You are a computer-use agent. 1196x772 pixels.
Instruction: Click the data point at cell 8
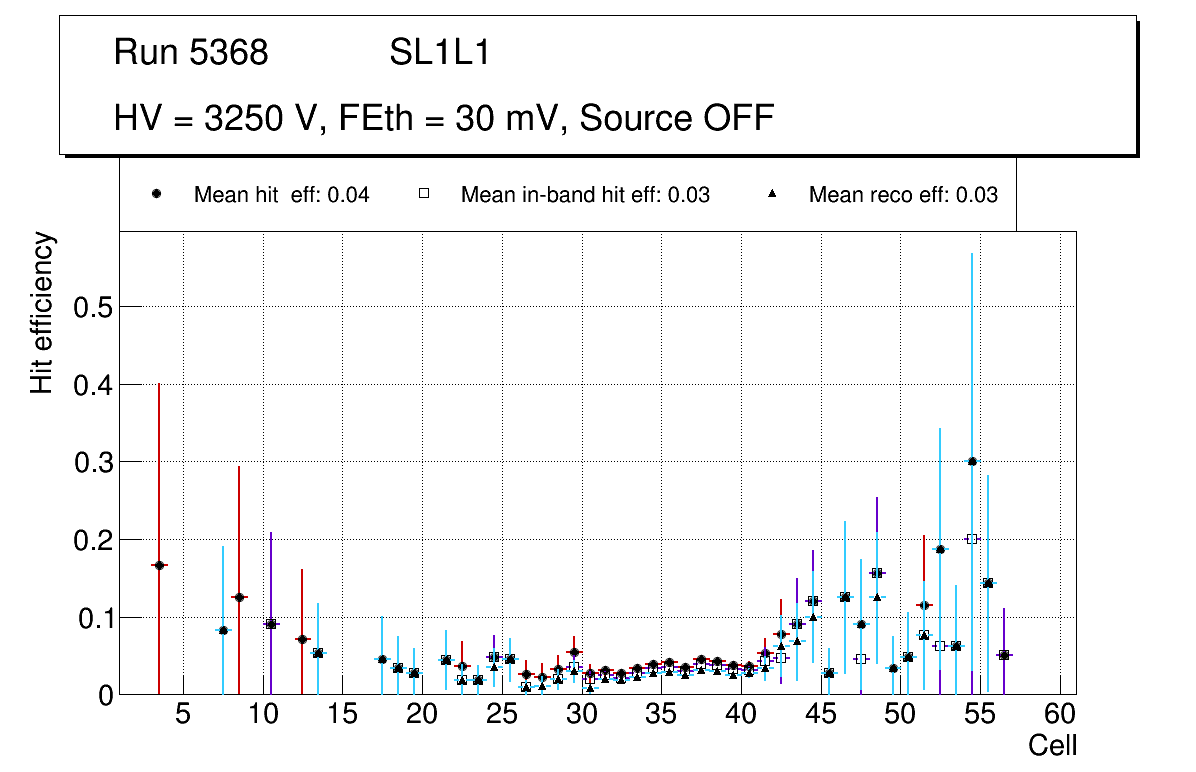[x=239, y=597]
